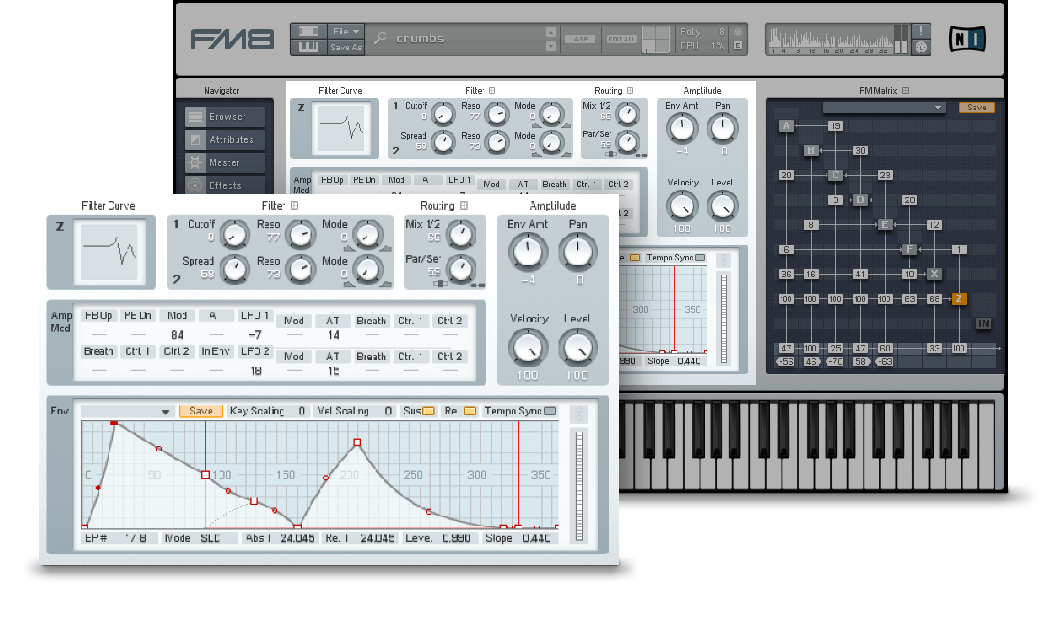Click the Master sun icon in Navigator
The height and width of the screenshot is (640, 1040).
tap(195, 162)
